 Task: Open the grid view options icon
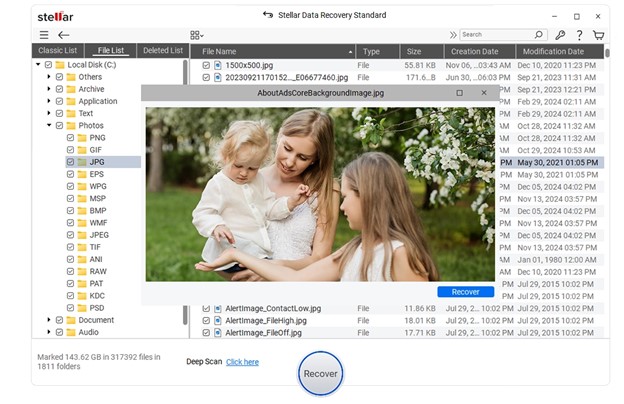point(196,35)
